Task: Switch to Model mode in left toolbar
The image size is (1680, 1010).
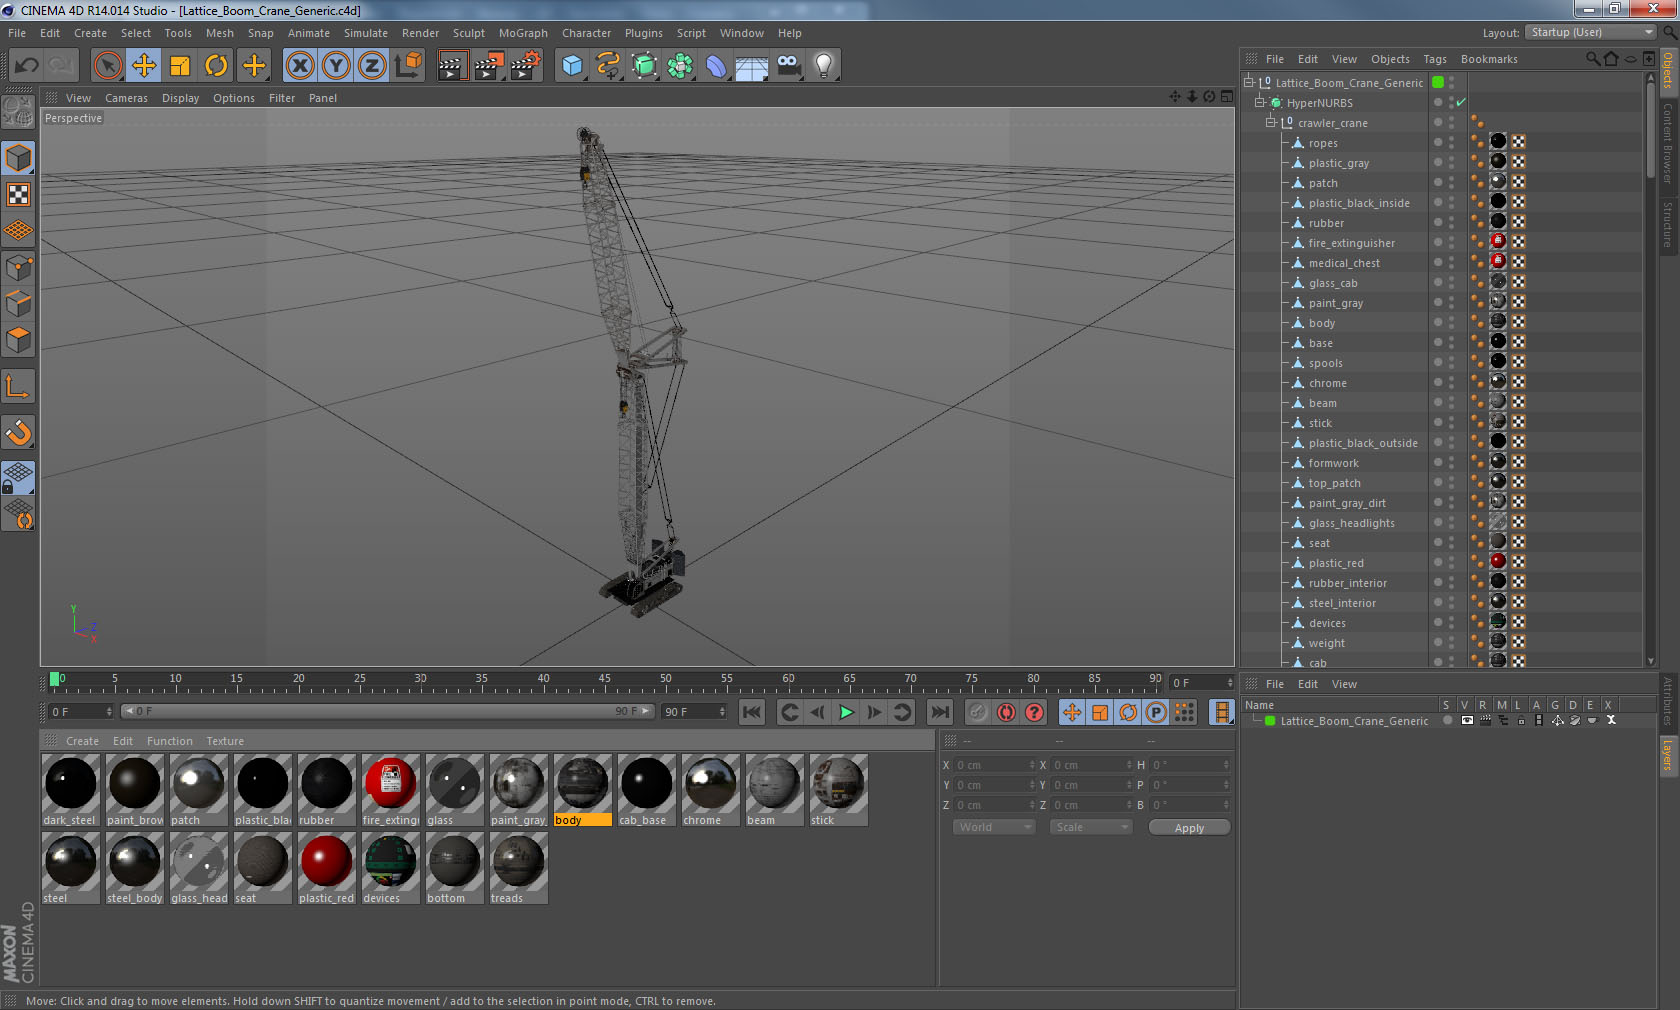Action: [18, 158]
